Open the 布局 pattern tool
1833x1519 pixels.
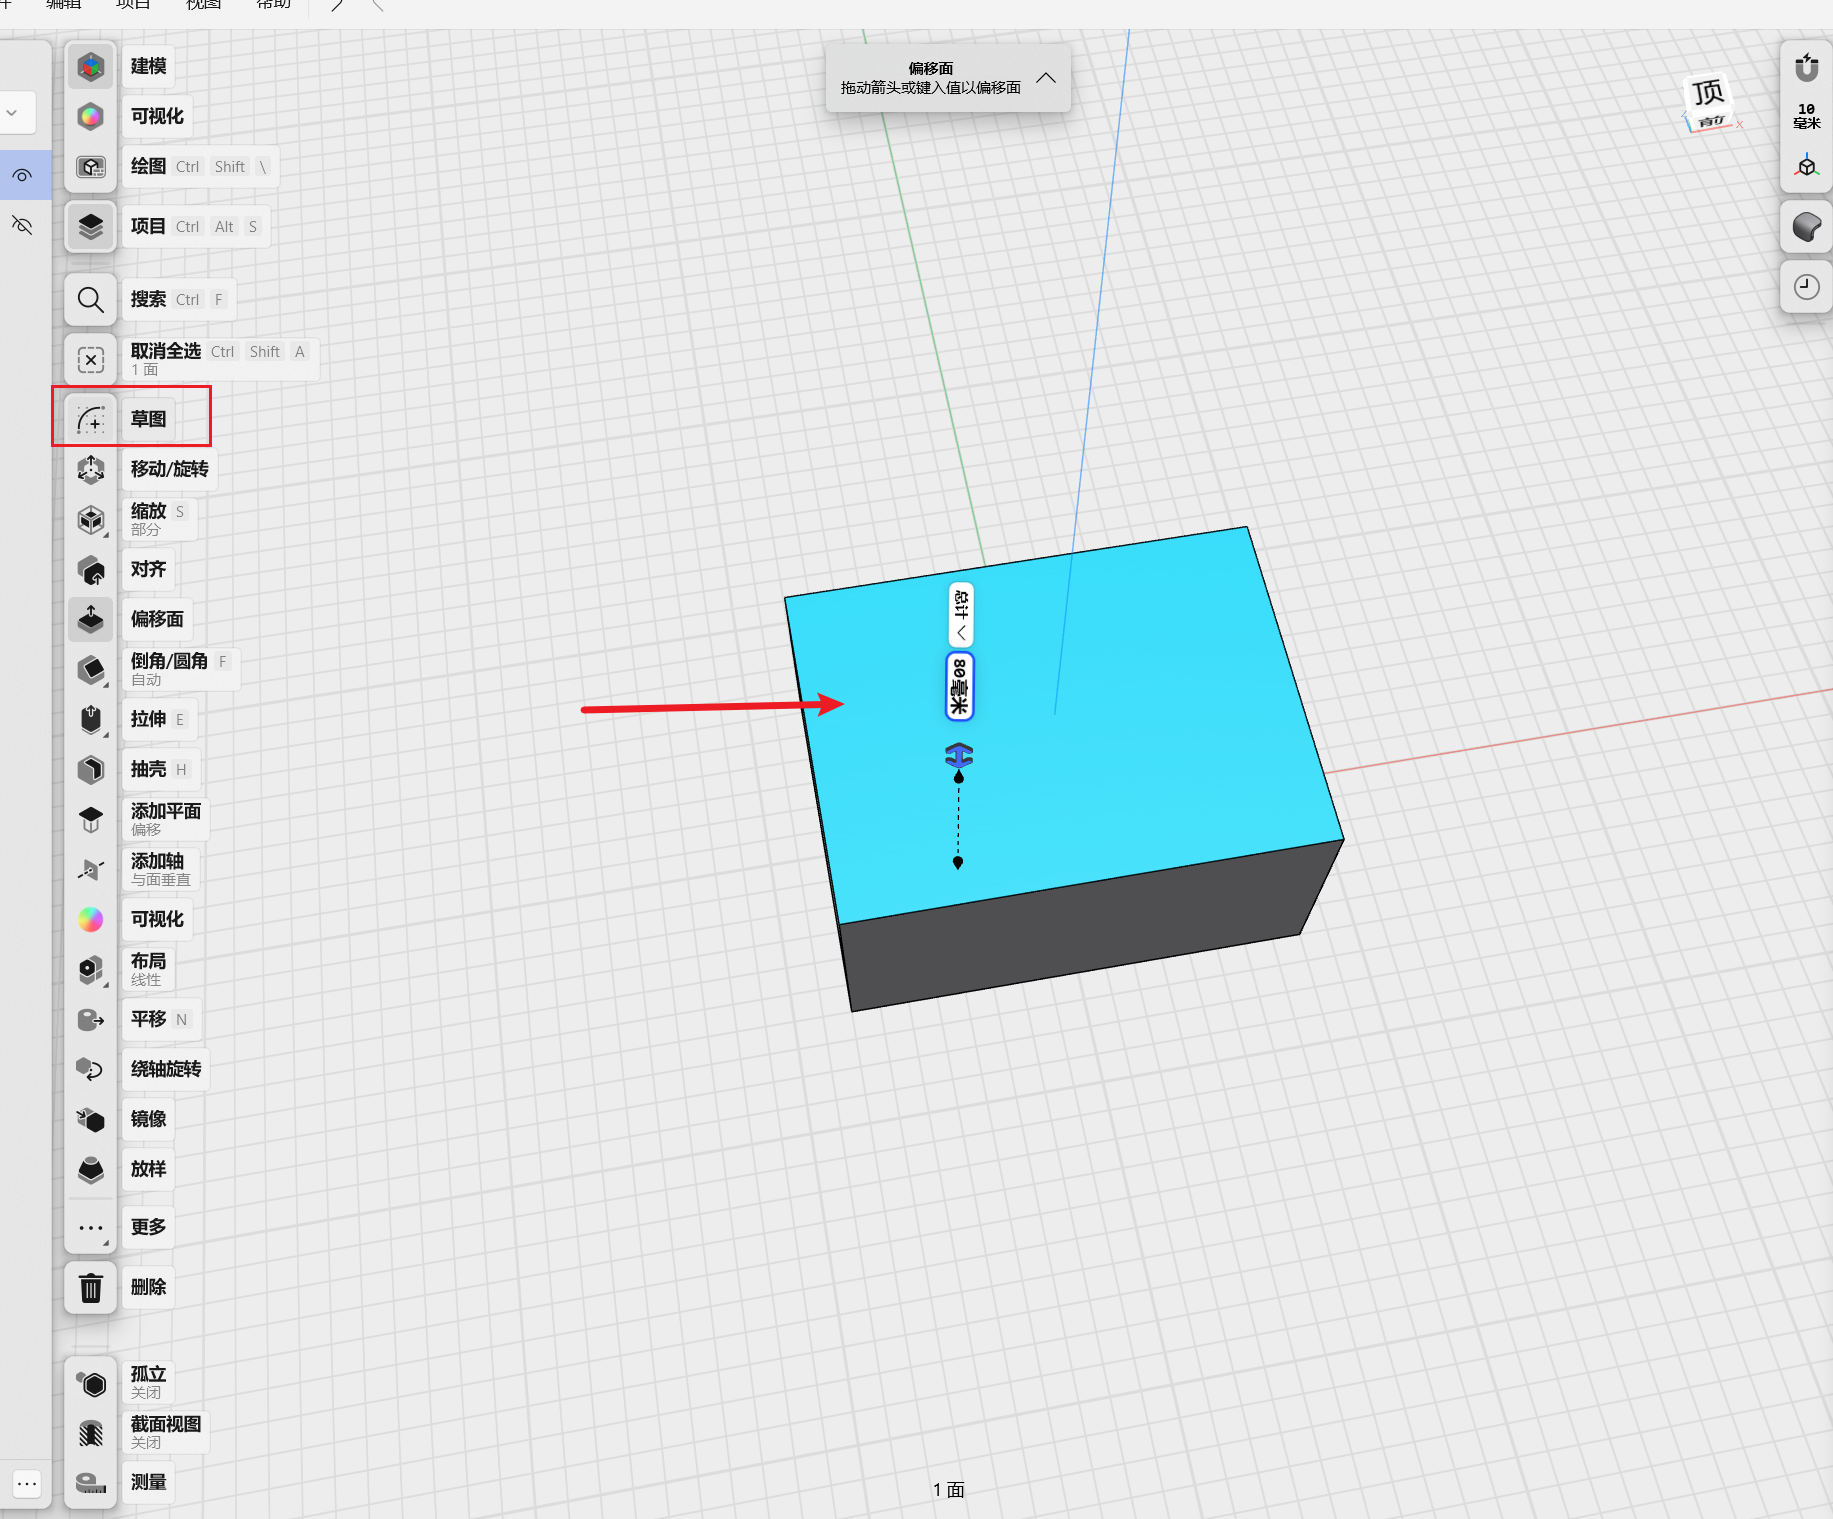91,969
